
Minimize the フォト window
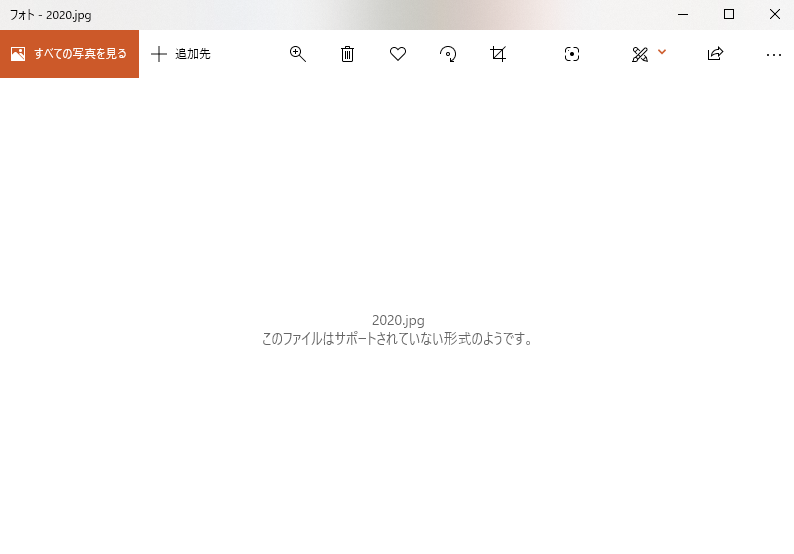[x=683, y=14]
